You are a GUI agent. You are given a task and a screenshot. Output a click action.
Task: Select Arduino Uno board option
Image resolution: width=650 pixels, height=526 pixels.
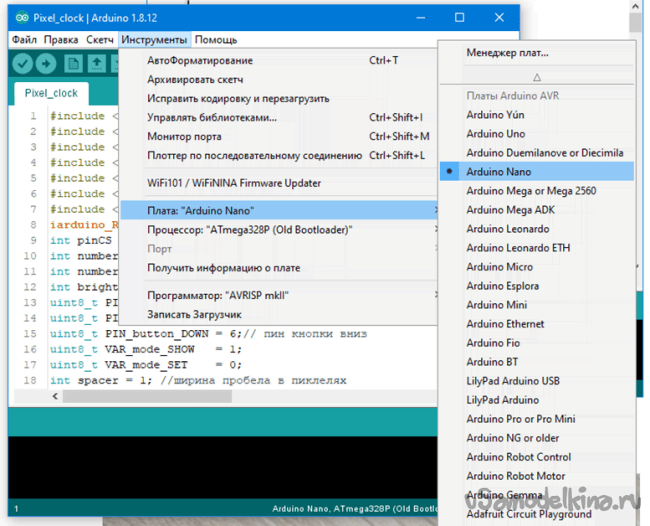coord(495,134)
